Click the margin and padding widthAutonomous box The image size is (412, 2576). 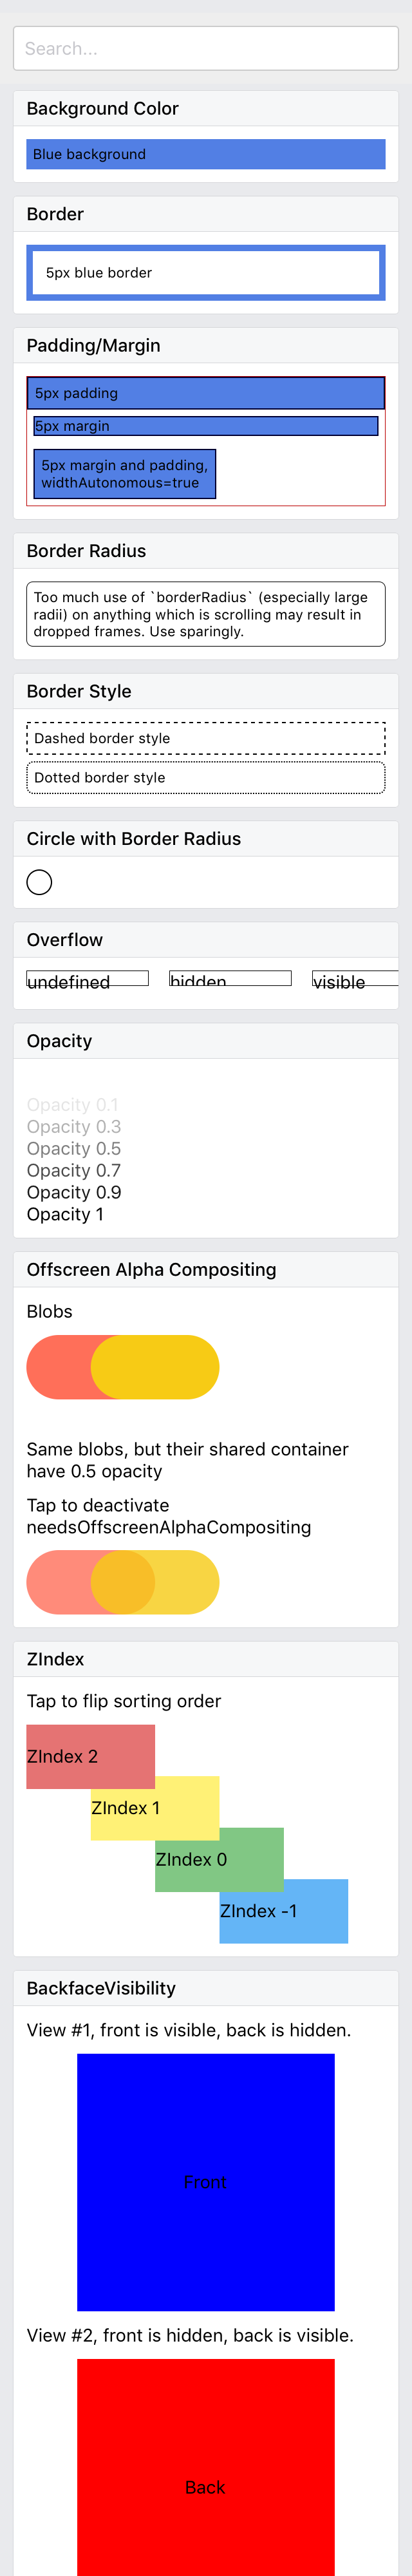pos(125,474)
